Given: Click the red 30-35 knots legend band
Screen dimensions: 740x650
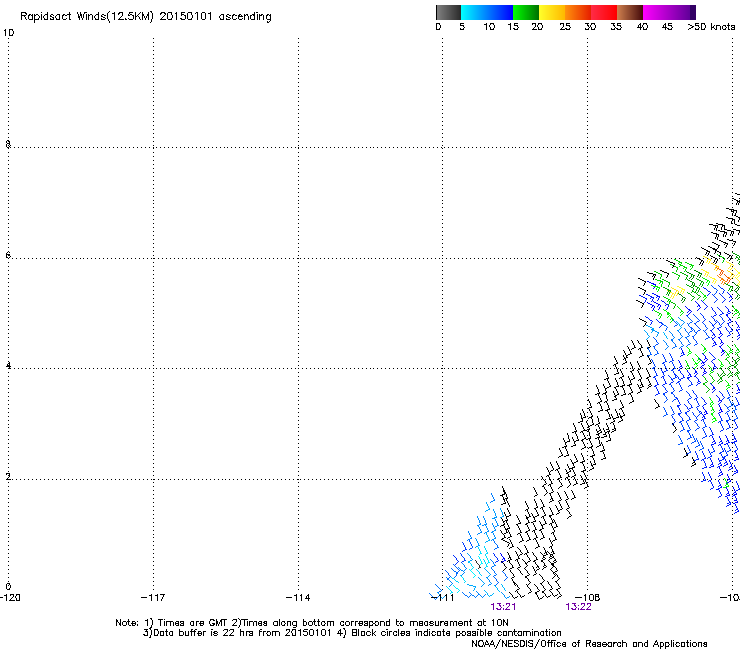Looking at the screenshot, I should point(604,12).
